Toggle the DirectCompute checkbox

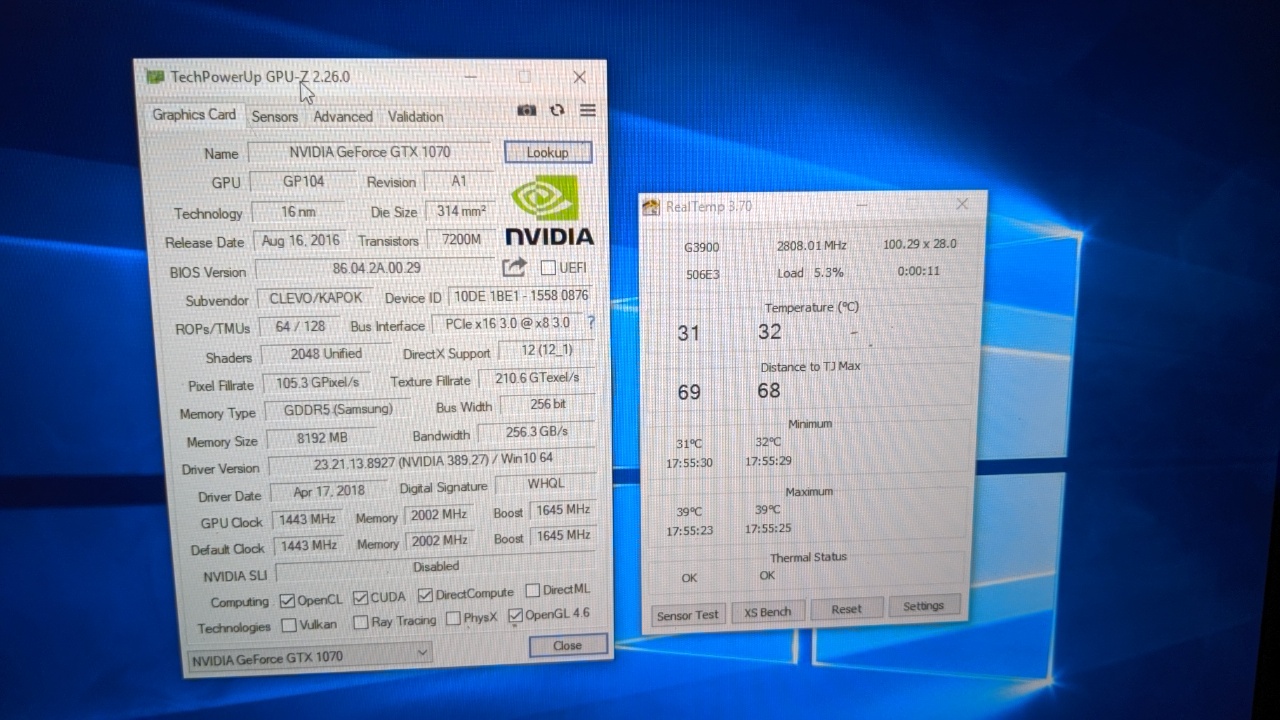click(426, 594)
